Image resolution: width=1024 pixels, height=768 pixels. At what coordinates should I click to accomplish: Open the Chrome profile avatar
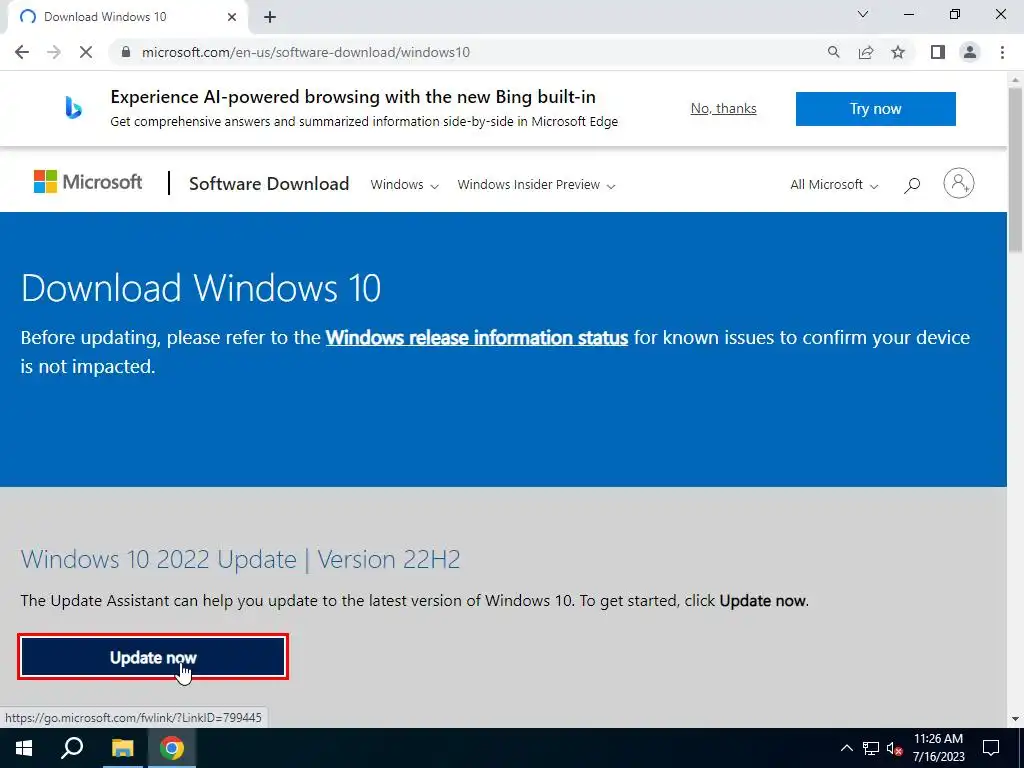click(970, 52)
